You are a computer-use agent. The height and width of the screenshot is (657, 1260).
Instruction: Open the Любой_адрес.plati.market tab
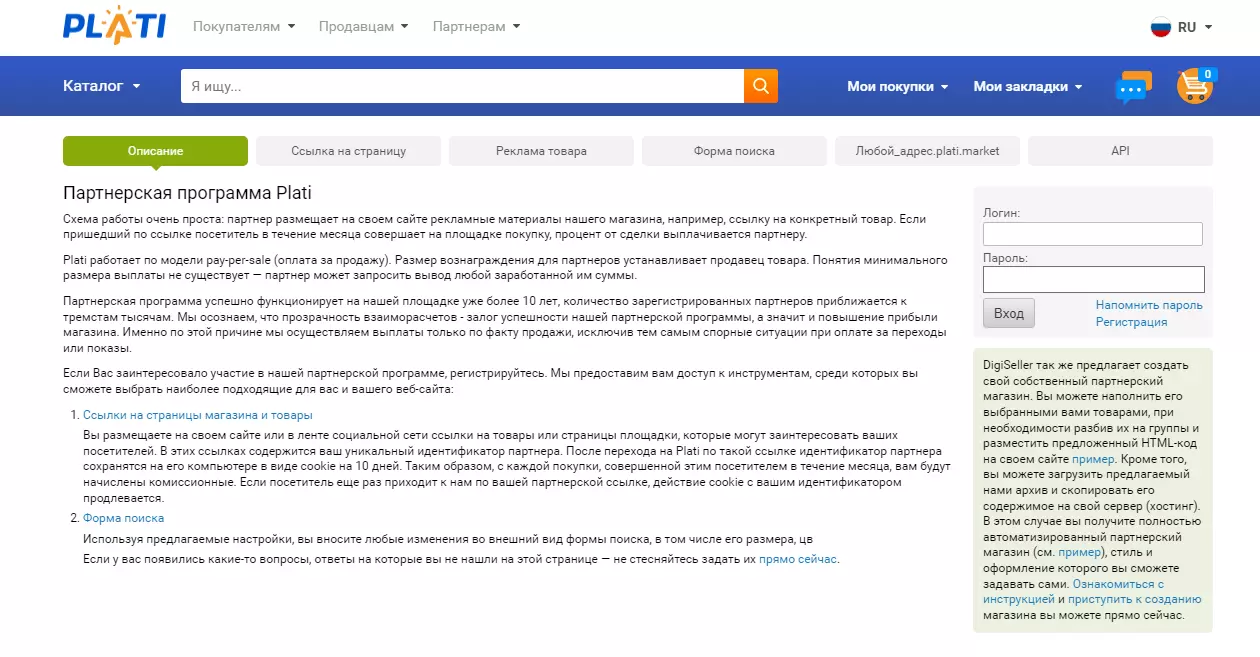pyautogui.click(x=927, y=151)
